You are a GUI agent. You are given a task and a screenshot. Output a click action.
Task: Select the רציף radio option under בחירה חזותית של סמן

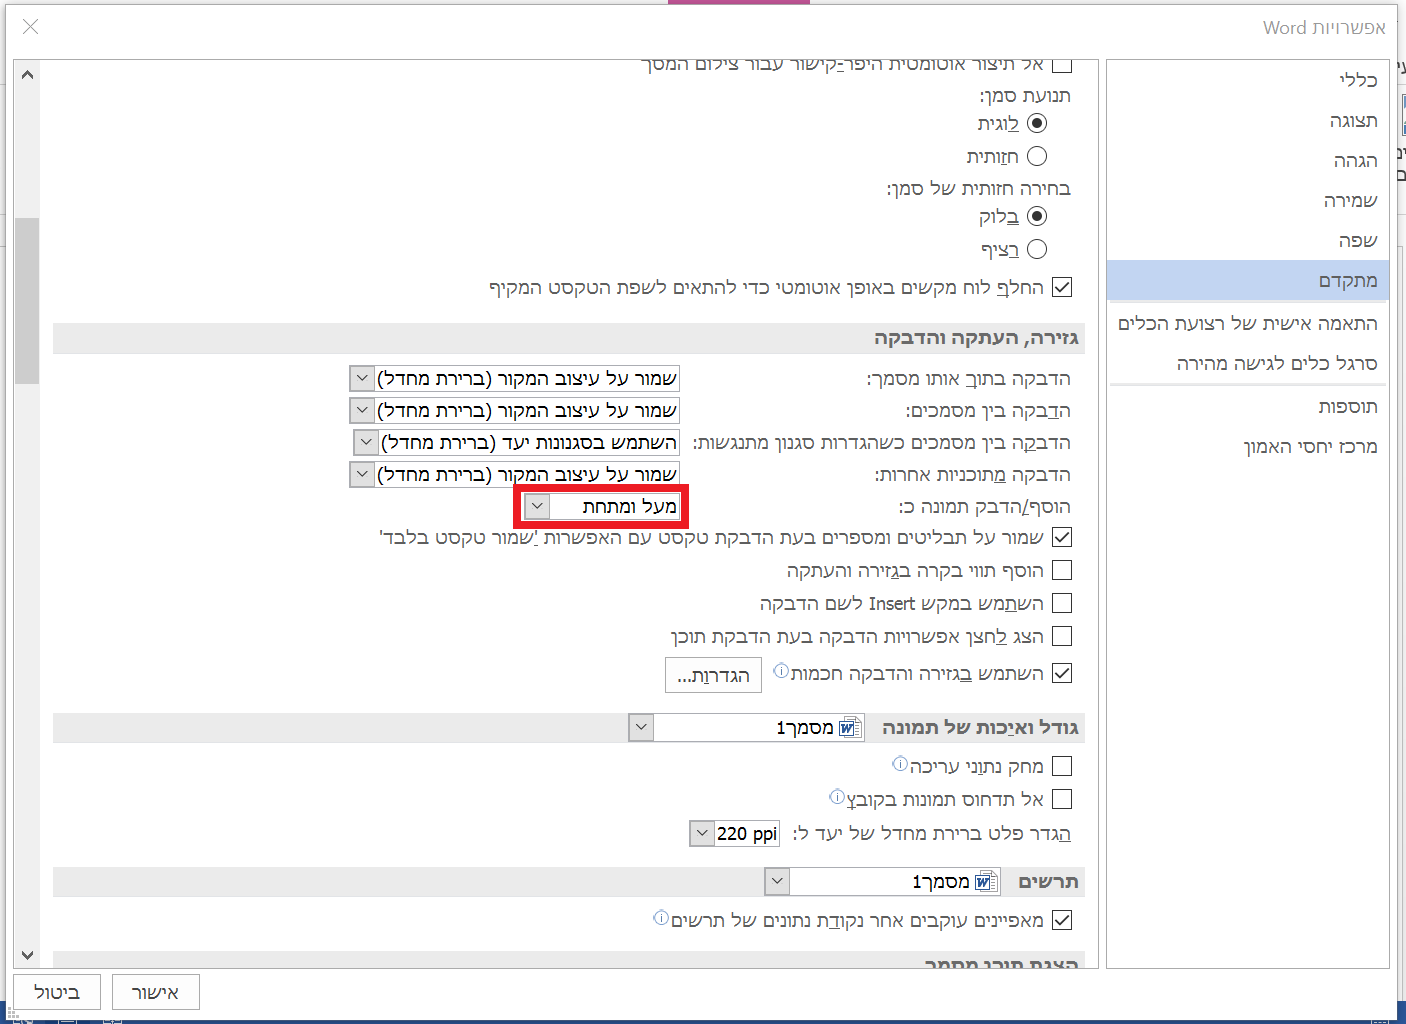pos(1037,249)
